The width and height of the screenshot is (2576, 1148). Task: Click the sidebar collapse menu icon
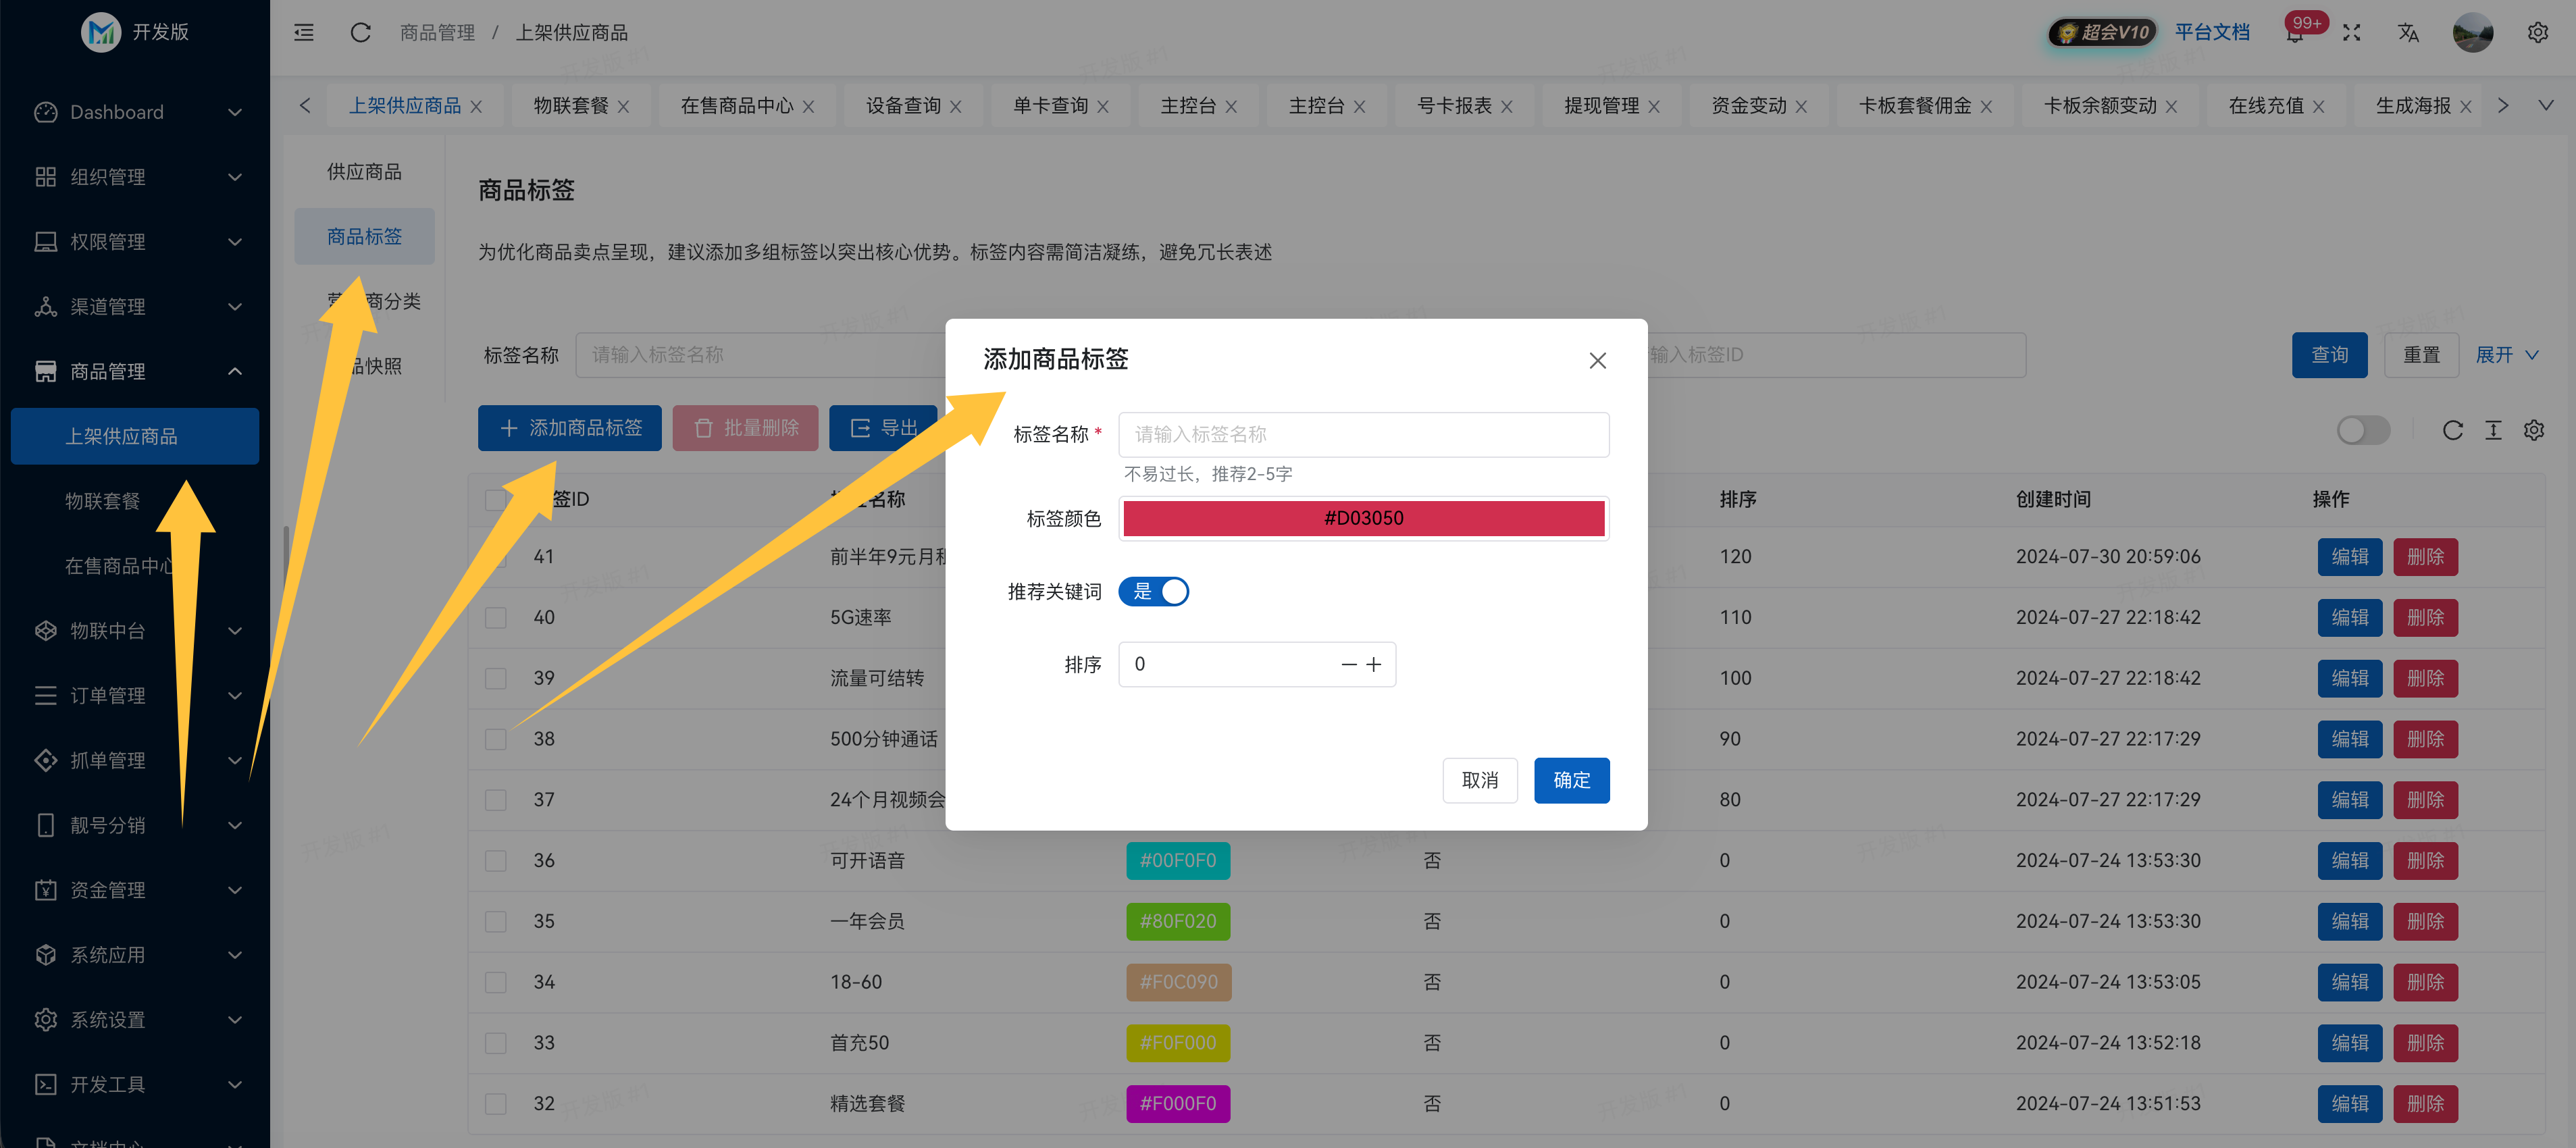(304, 32)
